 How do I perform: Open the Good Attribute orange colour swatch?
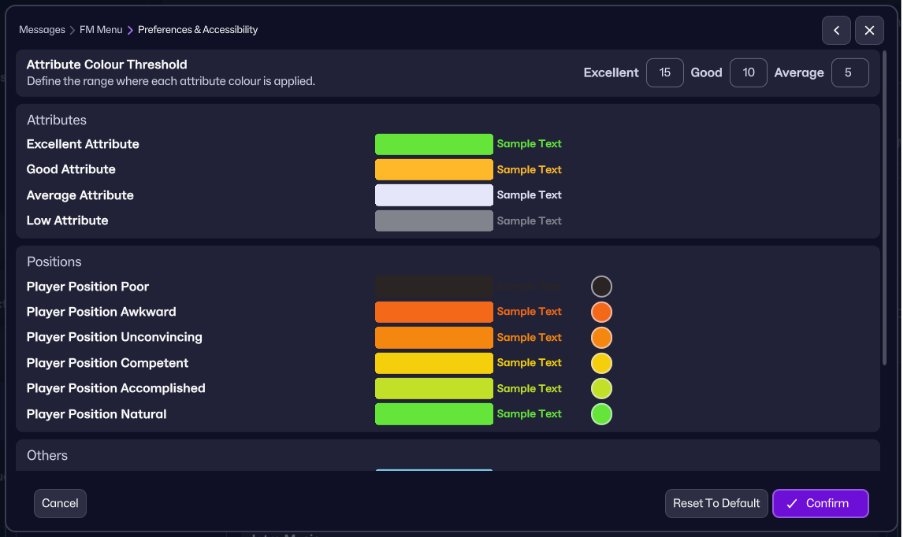433,170
